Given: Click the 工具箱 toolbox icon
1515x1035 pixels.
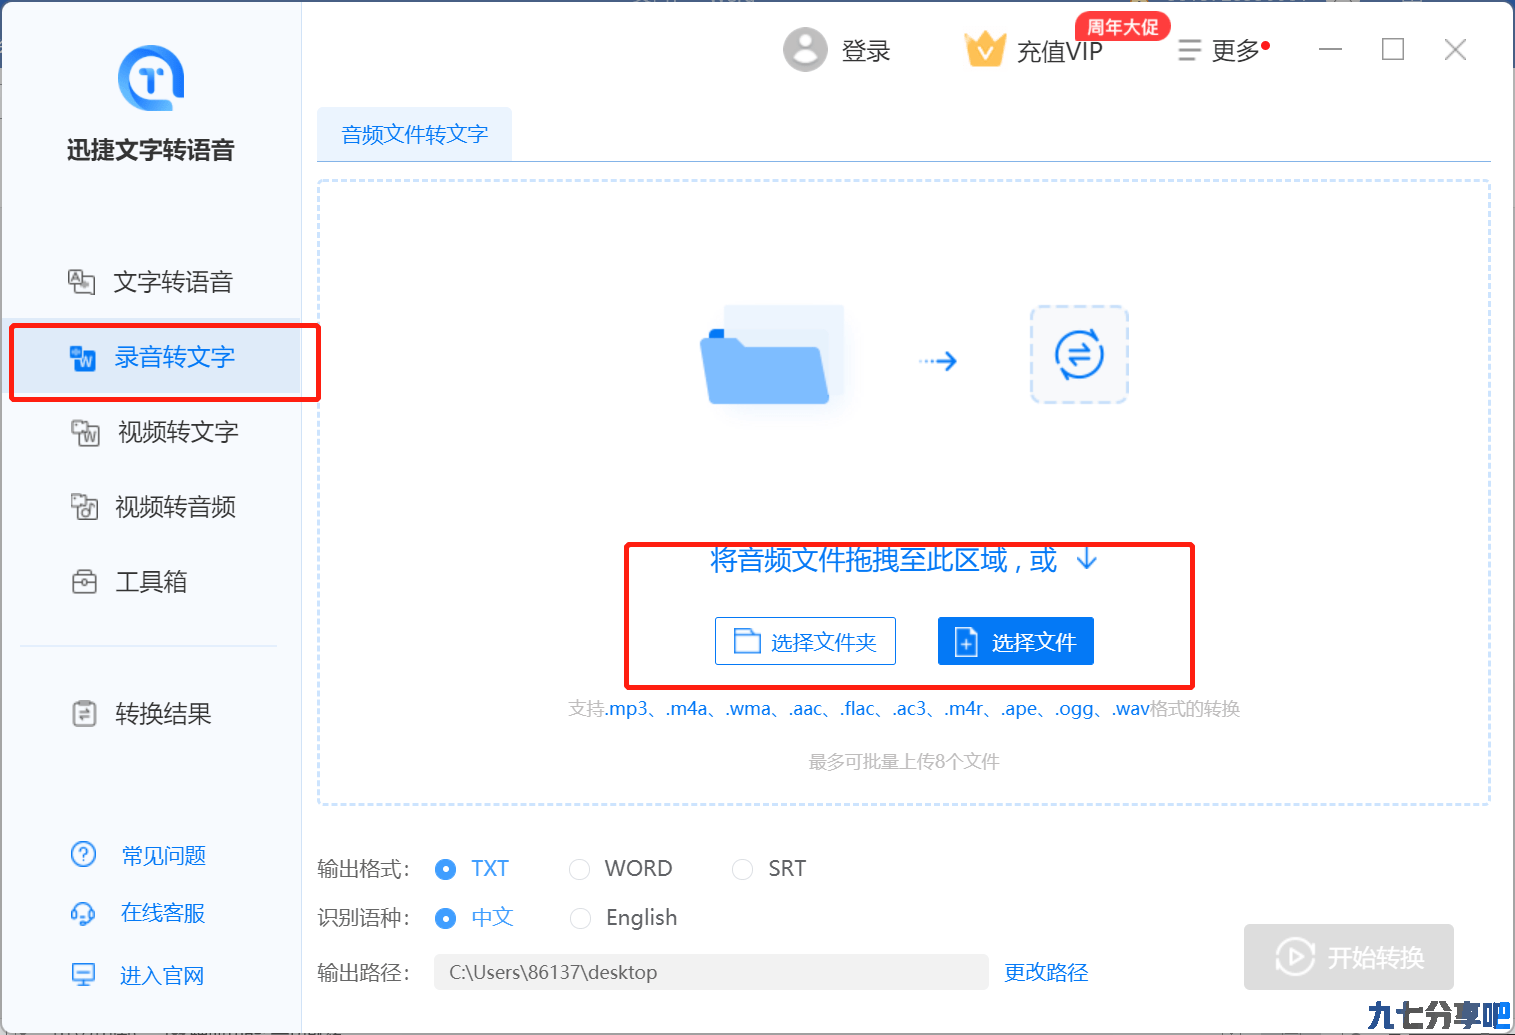Looking at the screenshot, I should point(84,582).
